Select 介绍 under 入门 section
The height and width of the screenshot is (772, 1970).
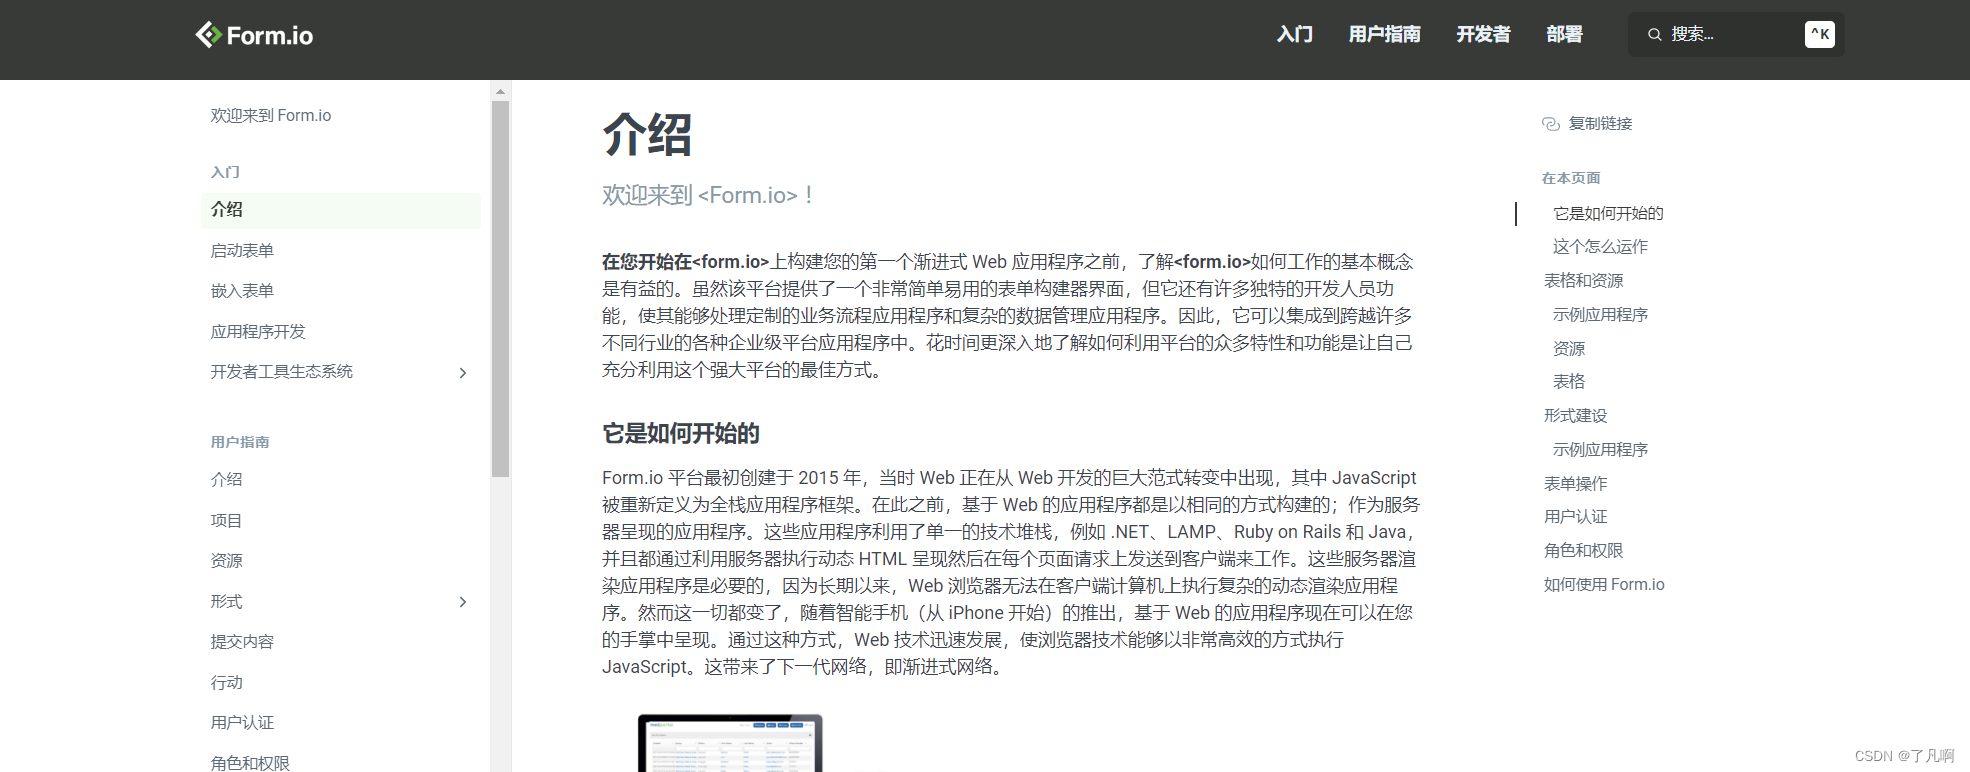click(x=341, y=210)
